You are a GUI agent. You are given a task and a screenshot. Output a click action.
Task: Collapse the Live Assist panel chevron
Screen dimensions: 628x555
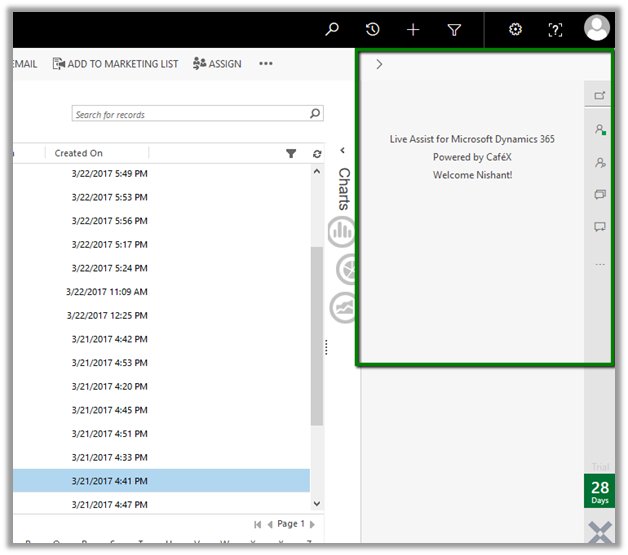[379, 64]
